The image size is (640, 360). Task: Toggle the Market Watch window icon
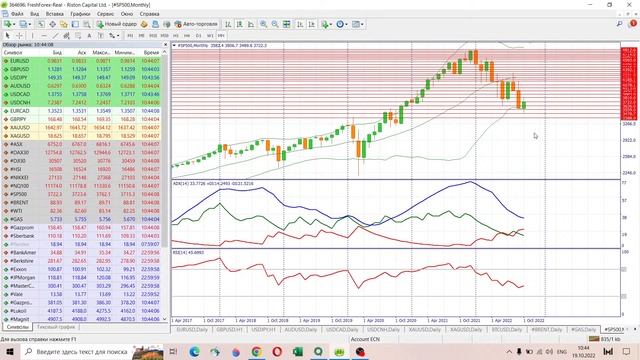(x=41, y=24)
